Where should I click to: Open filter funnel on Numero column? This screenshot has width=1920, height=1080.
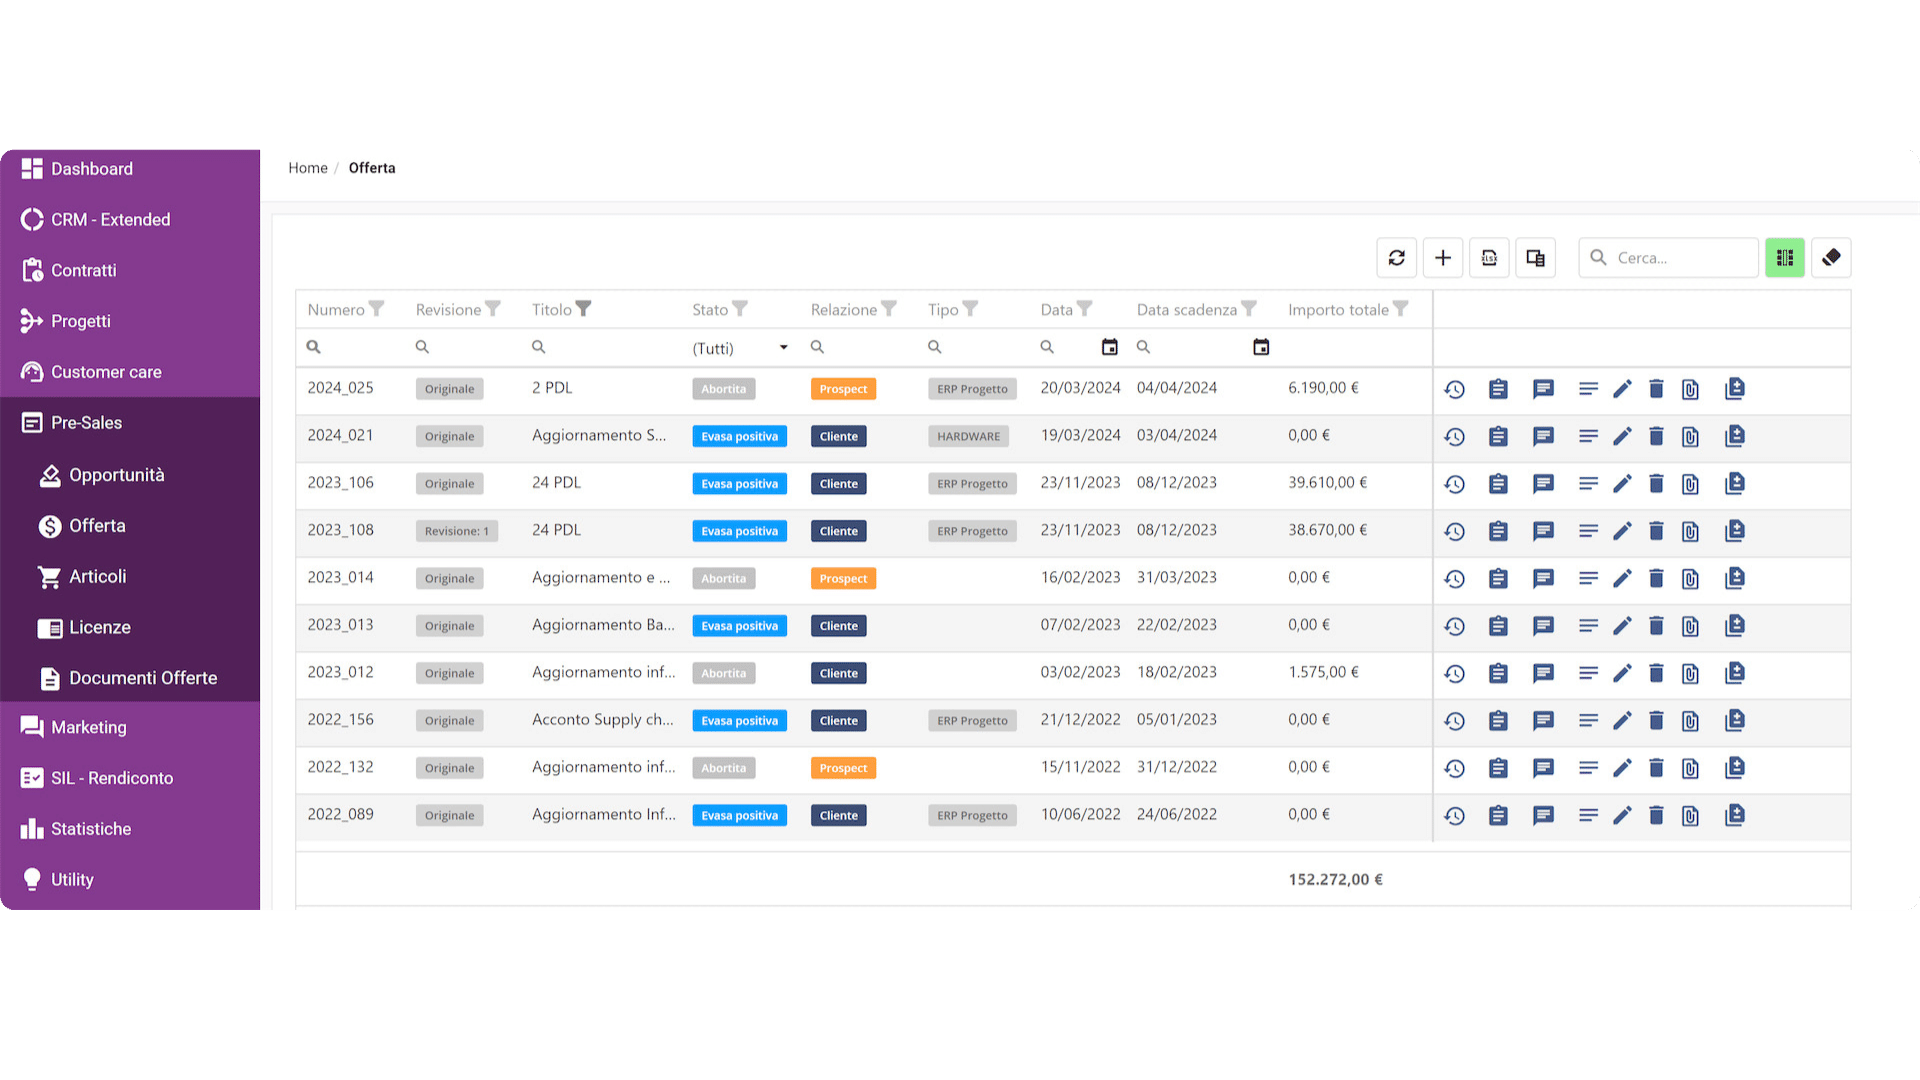(376, 309)
